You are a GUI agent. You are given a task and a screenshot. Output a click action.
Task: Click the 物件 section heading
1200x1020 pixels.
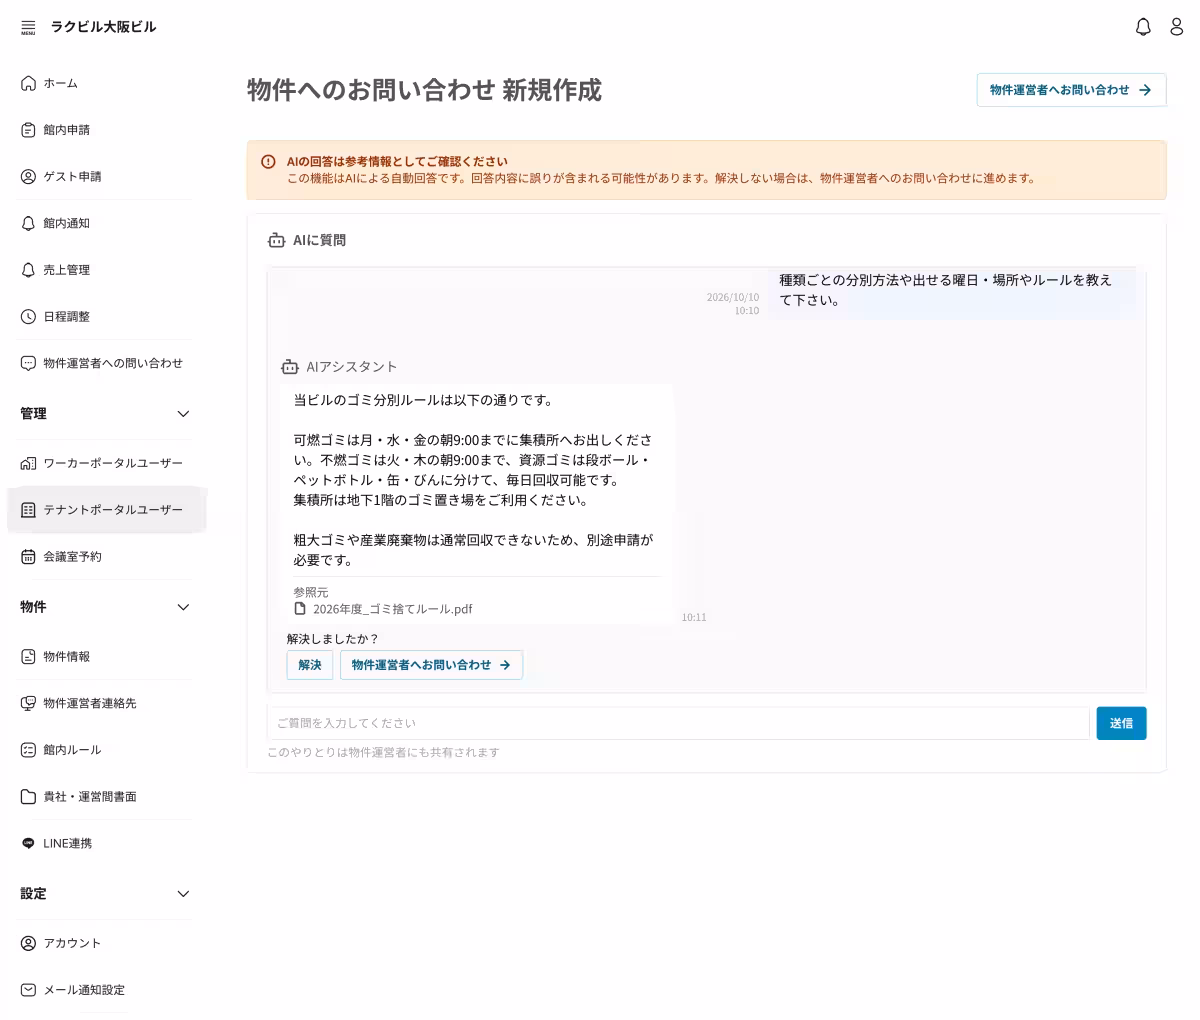tap(33, 607)
